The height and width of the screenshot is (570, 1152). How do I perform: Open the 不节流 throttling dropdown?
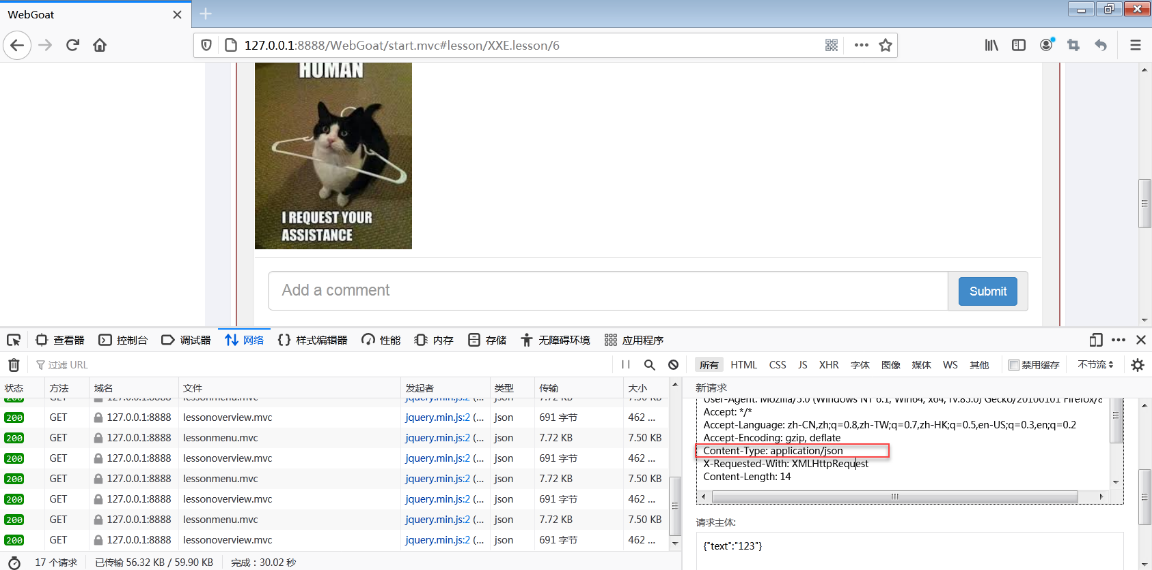pyautogui.click(x=1095, y=364)
